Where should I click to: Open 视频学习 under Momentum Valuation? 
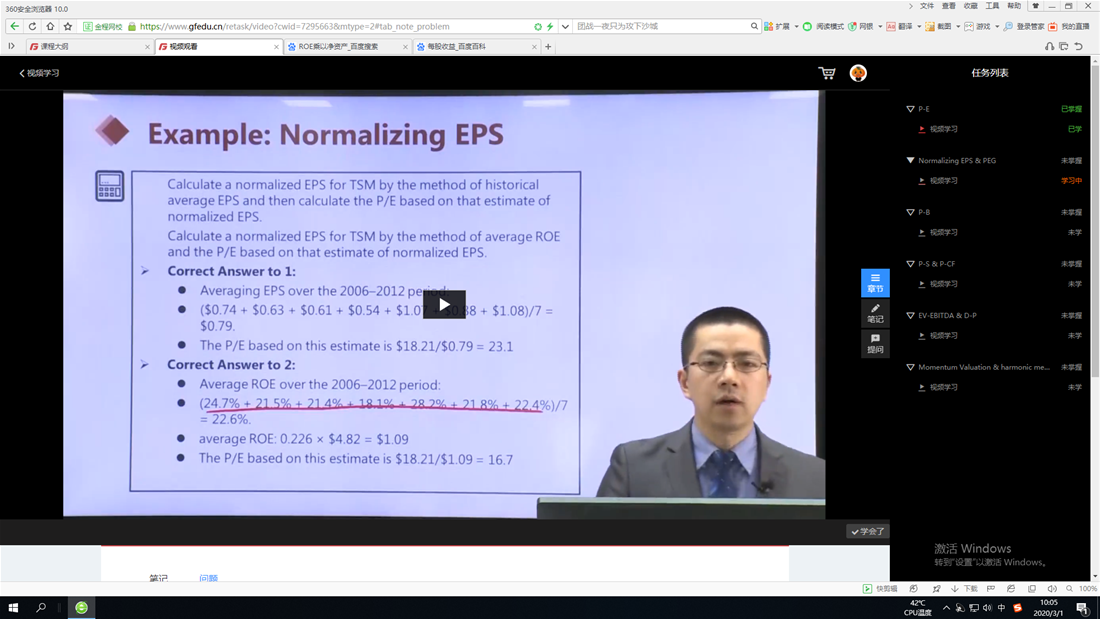pyautogui.click(x=944, y=387)
